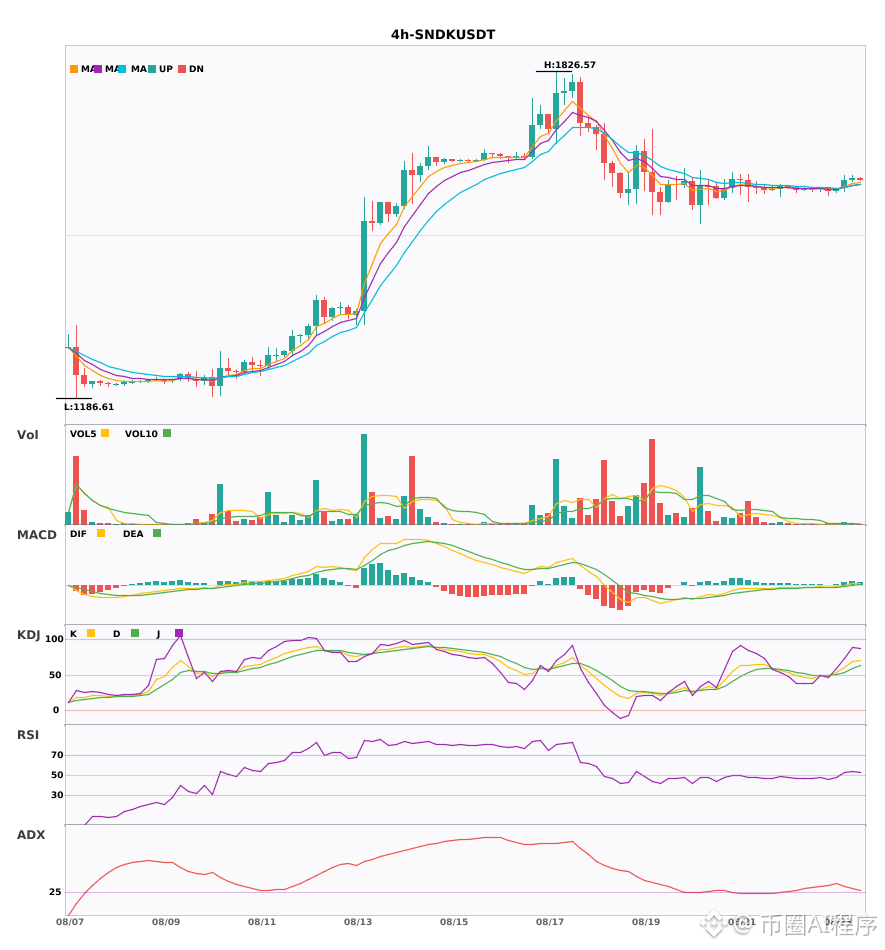Click the 08/15 date tick
The width and height of the screenshot is (885, 950).
pos(454,922)
